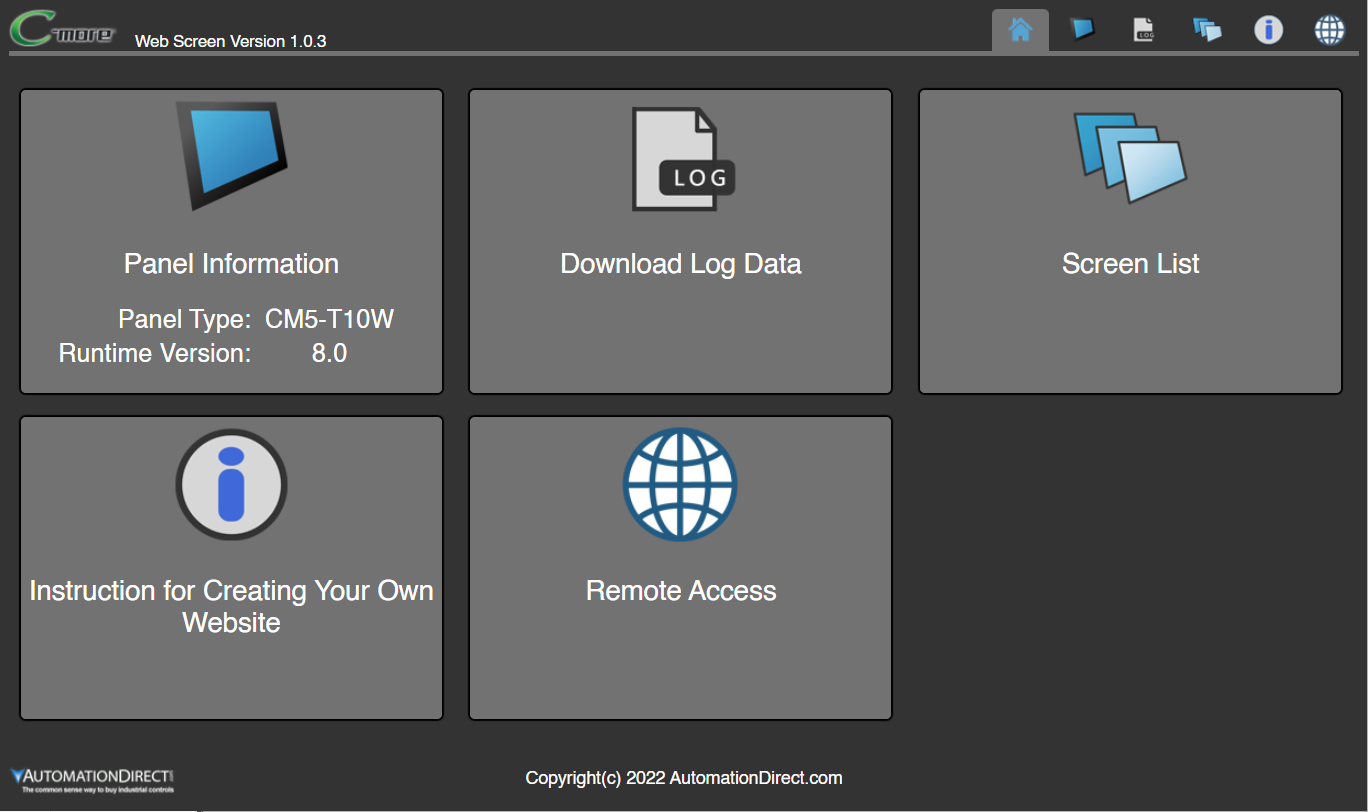Open Instruction for Creating Your Own Website
Viewport: 1368px width, 812px height.
click(231, 606)
